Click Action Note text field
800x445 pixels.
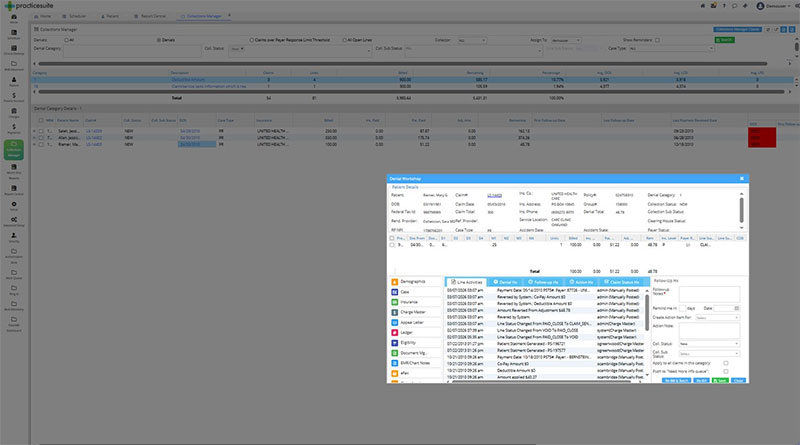tap(709, 331)
